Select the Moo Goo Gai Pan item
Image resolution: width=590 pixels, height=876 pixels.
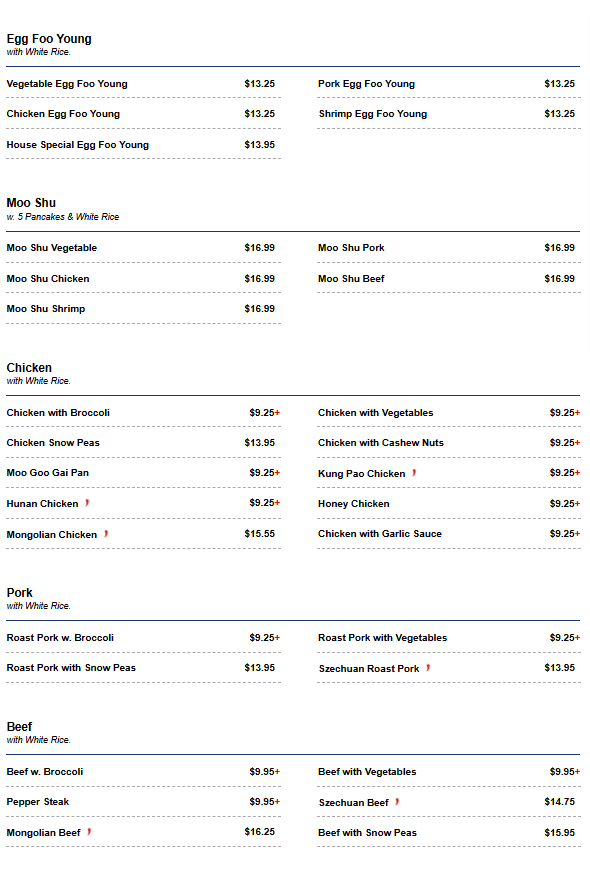(x=144, y=473)
